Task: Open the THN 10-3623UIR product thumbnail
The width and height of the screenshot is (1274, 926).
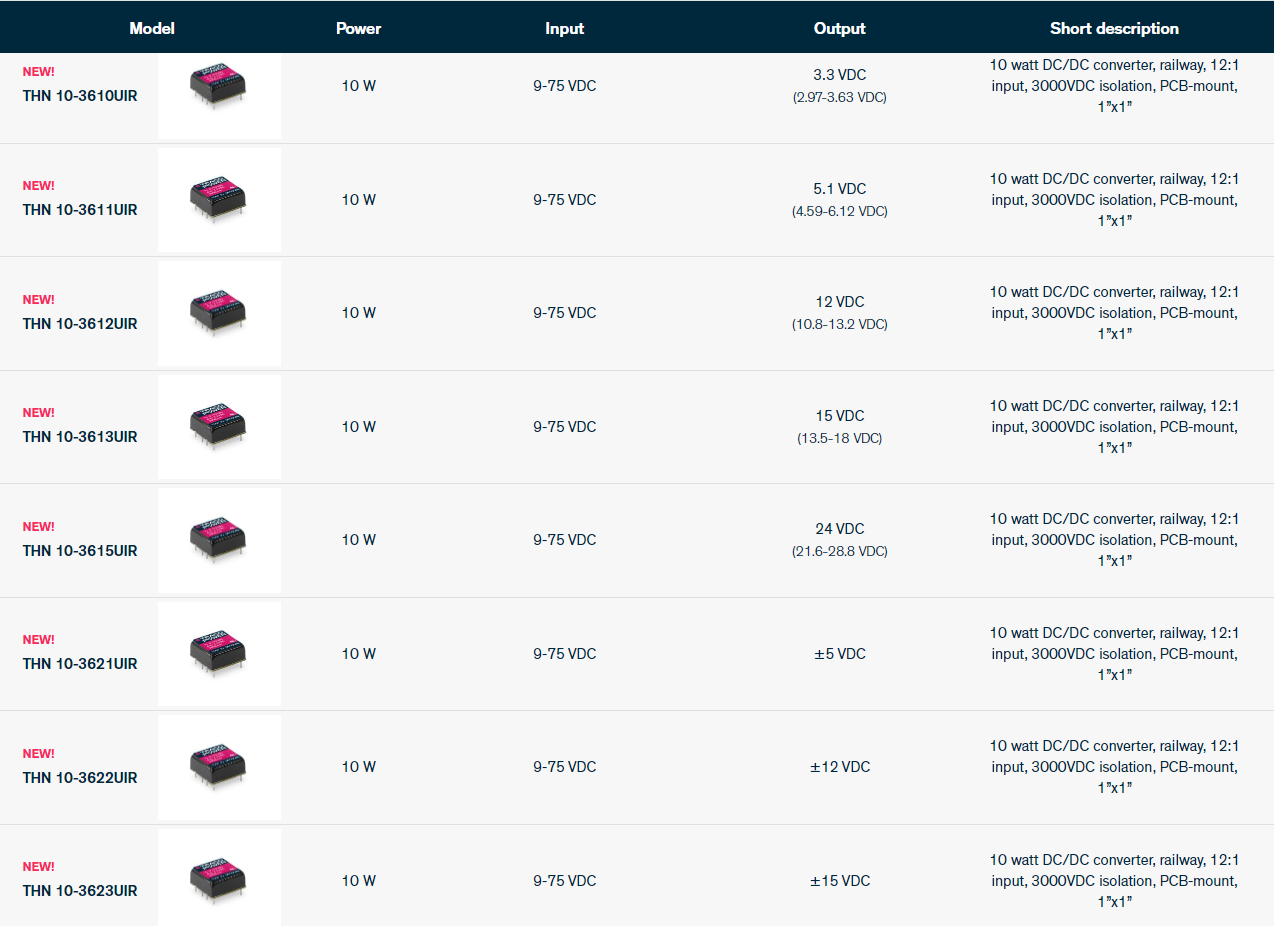Action: 219,880
